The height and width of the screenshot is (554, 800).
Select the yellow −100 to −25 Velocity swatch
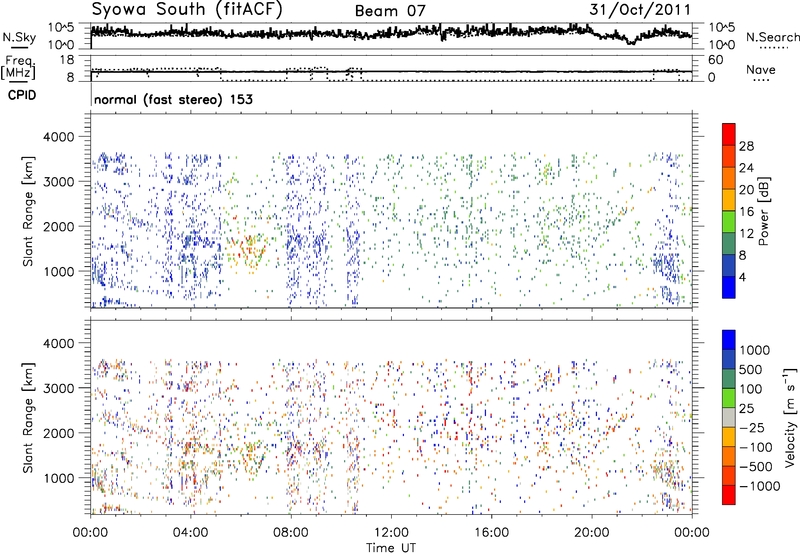click(729, 437)
